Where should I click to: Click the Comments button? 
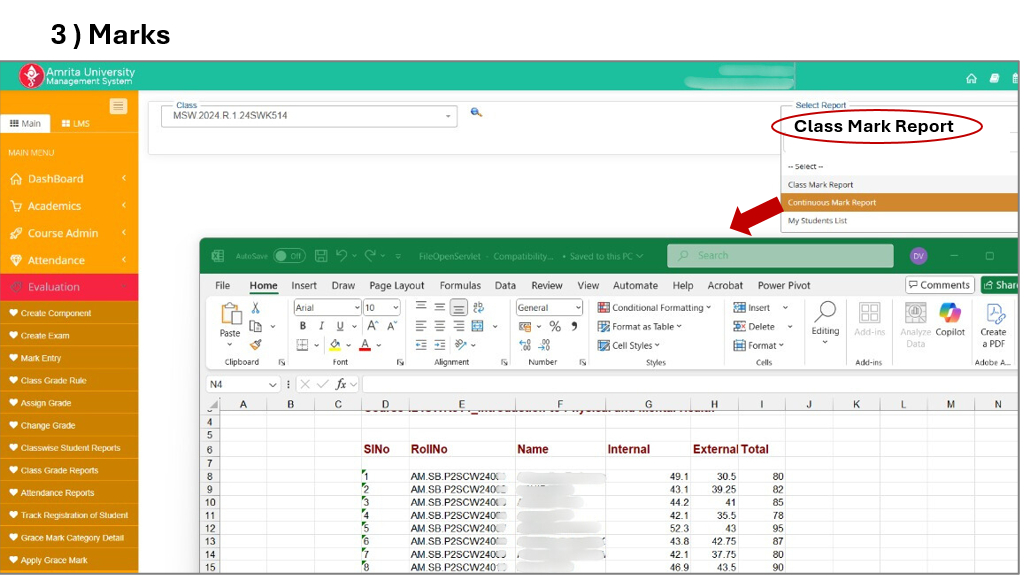pyautogui.click(x=939, y=285)
